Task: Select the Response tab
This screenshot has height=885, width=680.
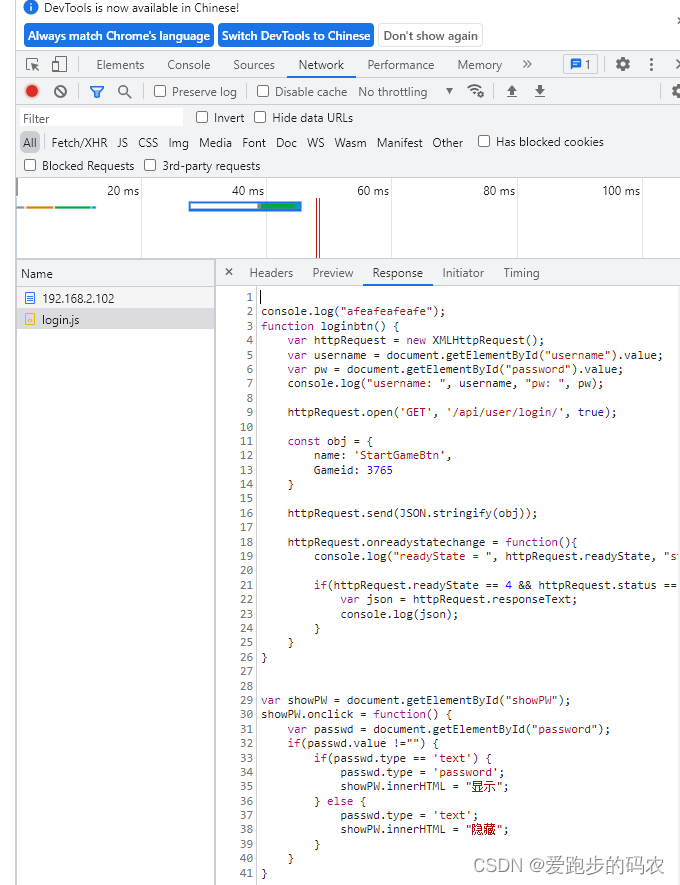Action: [x=398, y=273]
